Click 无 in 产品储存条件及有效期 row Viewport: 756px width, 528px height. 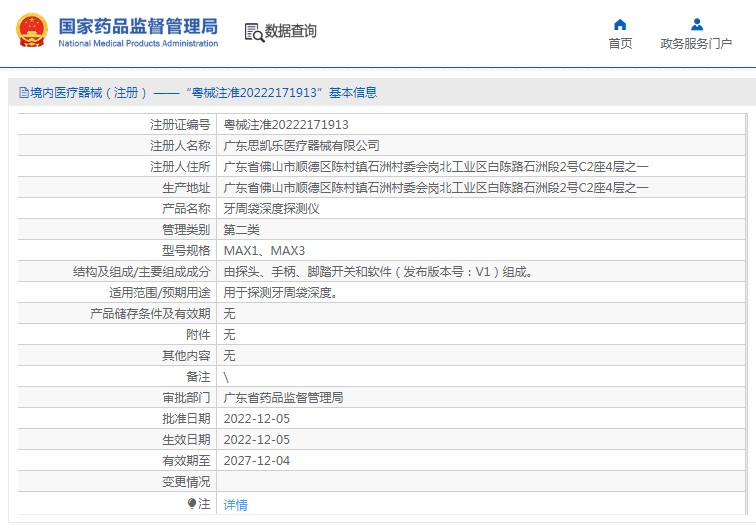point(230,314)
